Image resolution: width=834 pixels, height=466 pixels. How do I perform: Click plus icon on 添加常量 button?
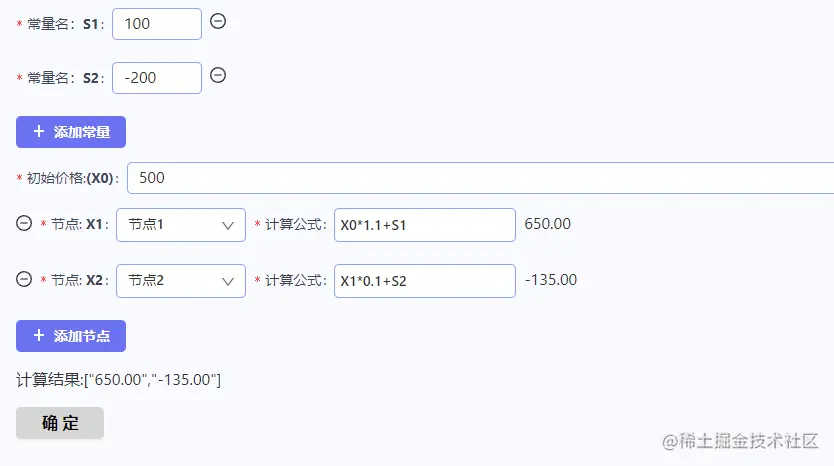pos(39,132)
